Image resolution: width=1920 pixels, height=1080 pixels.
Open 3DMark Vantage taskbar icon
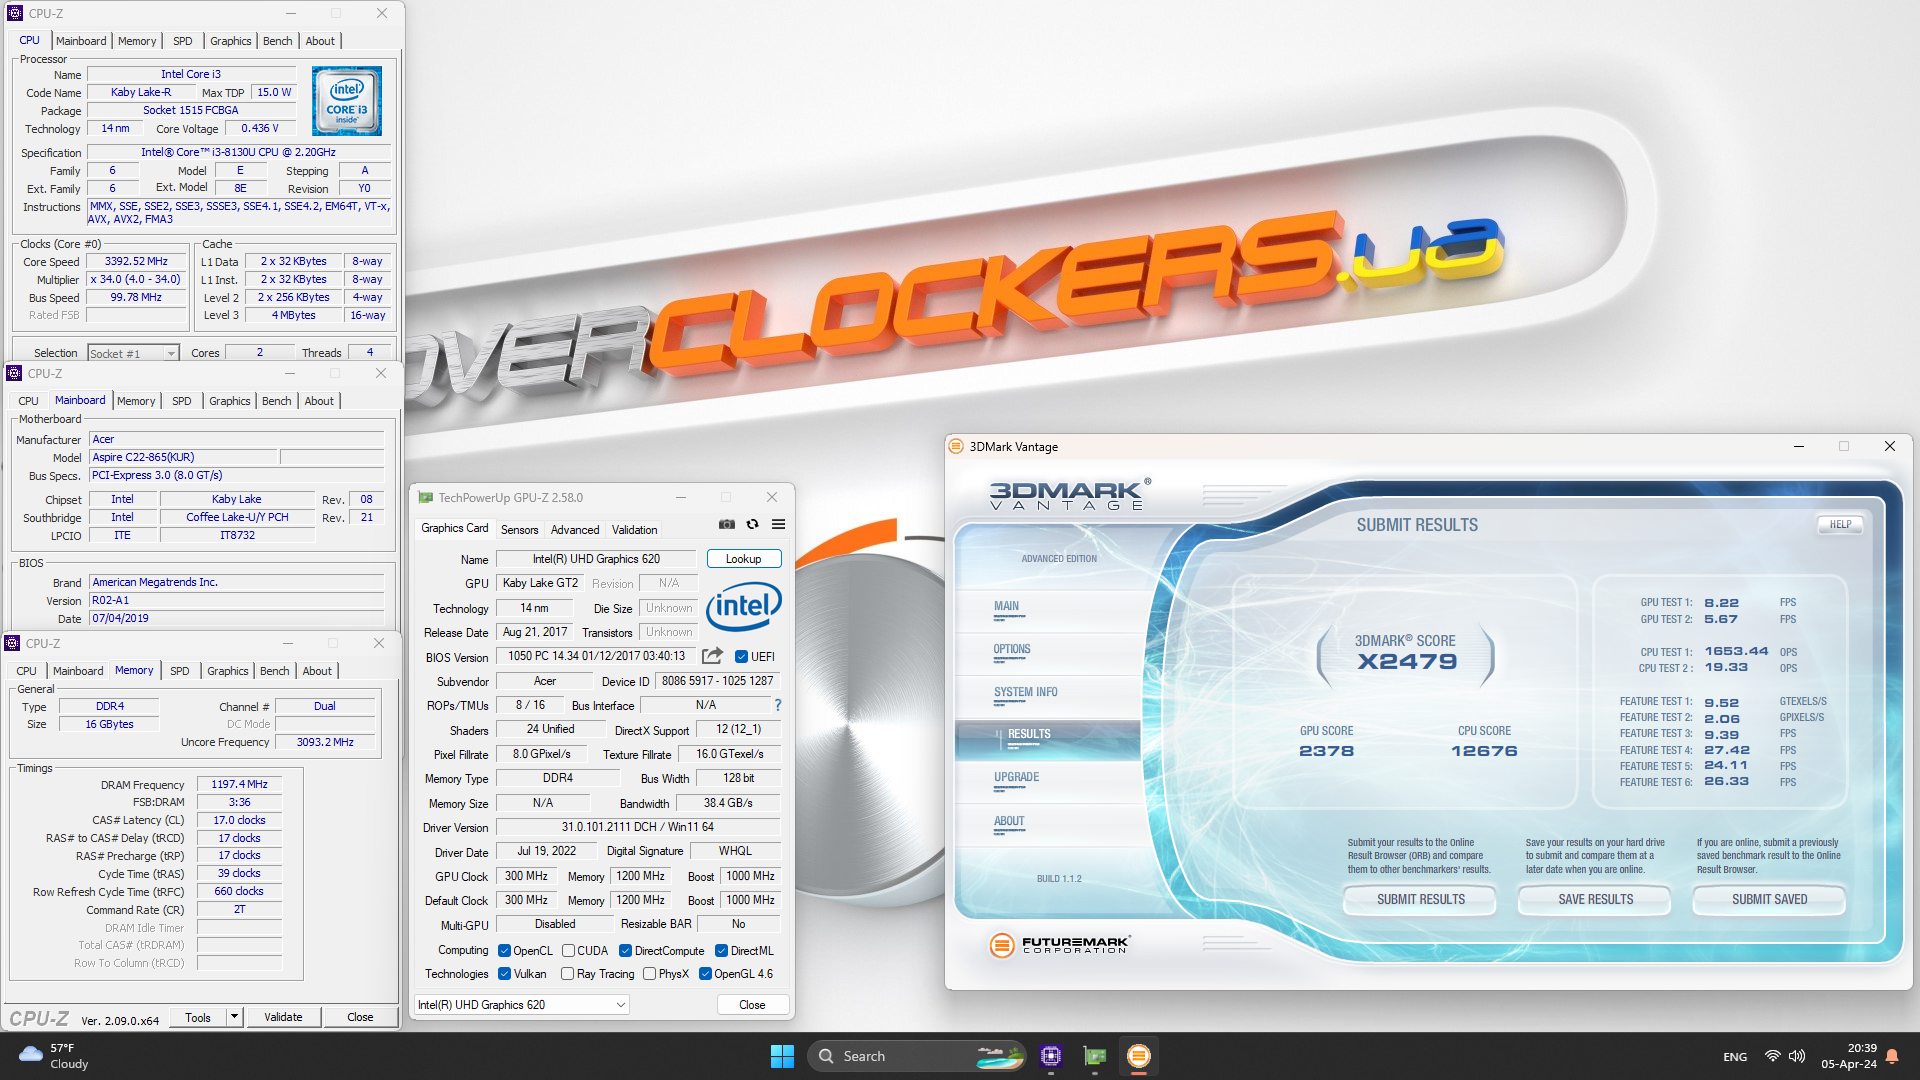pyautogui.click(x=1138, y=1056)
